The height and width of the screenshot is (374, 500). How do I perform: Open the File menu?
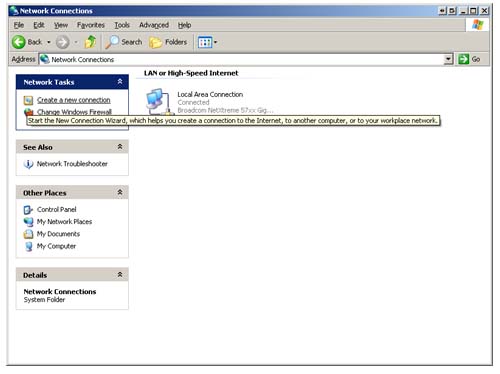(x=19, y=25)
